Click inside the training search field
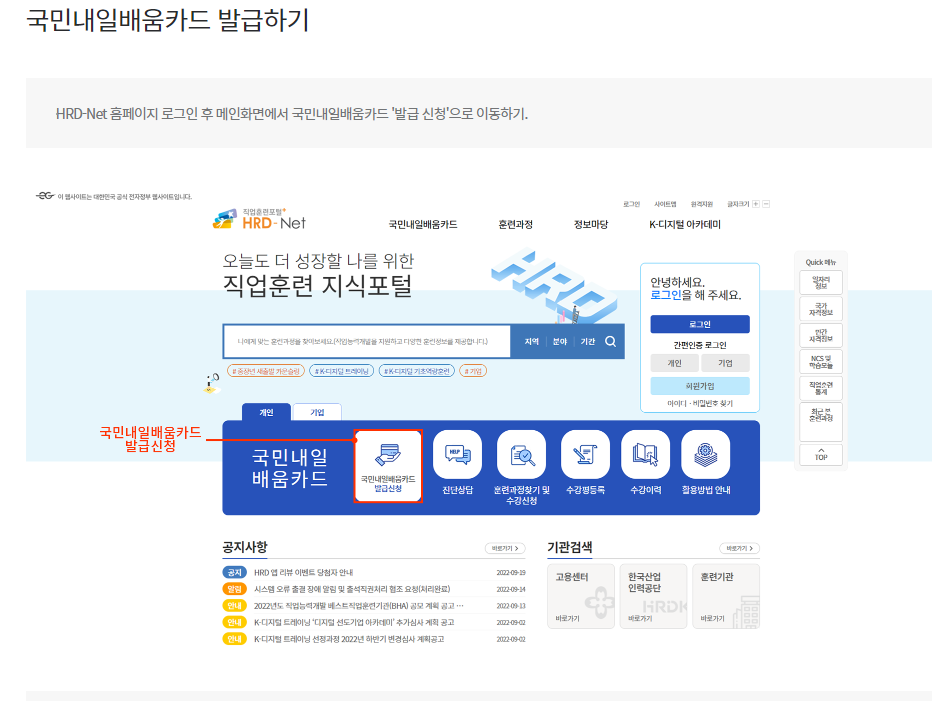The image size is (932, 701). (367, 341)
